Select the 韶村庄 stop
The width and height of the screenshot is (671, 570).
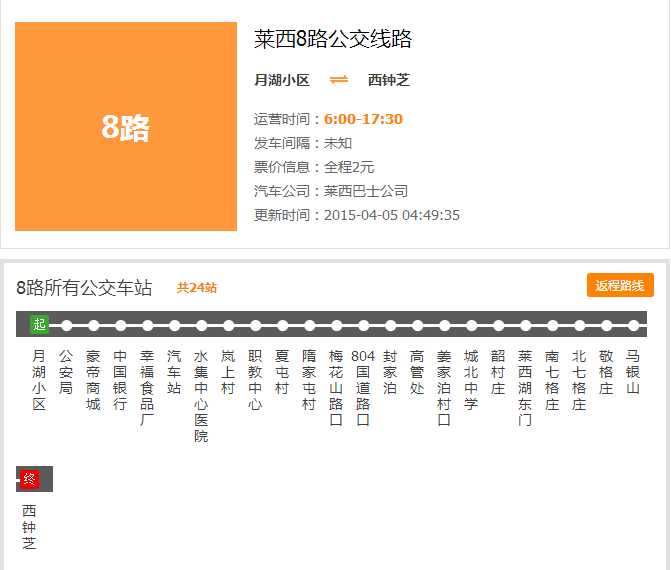498,372
